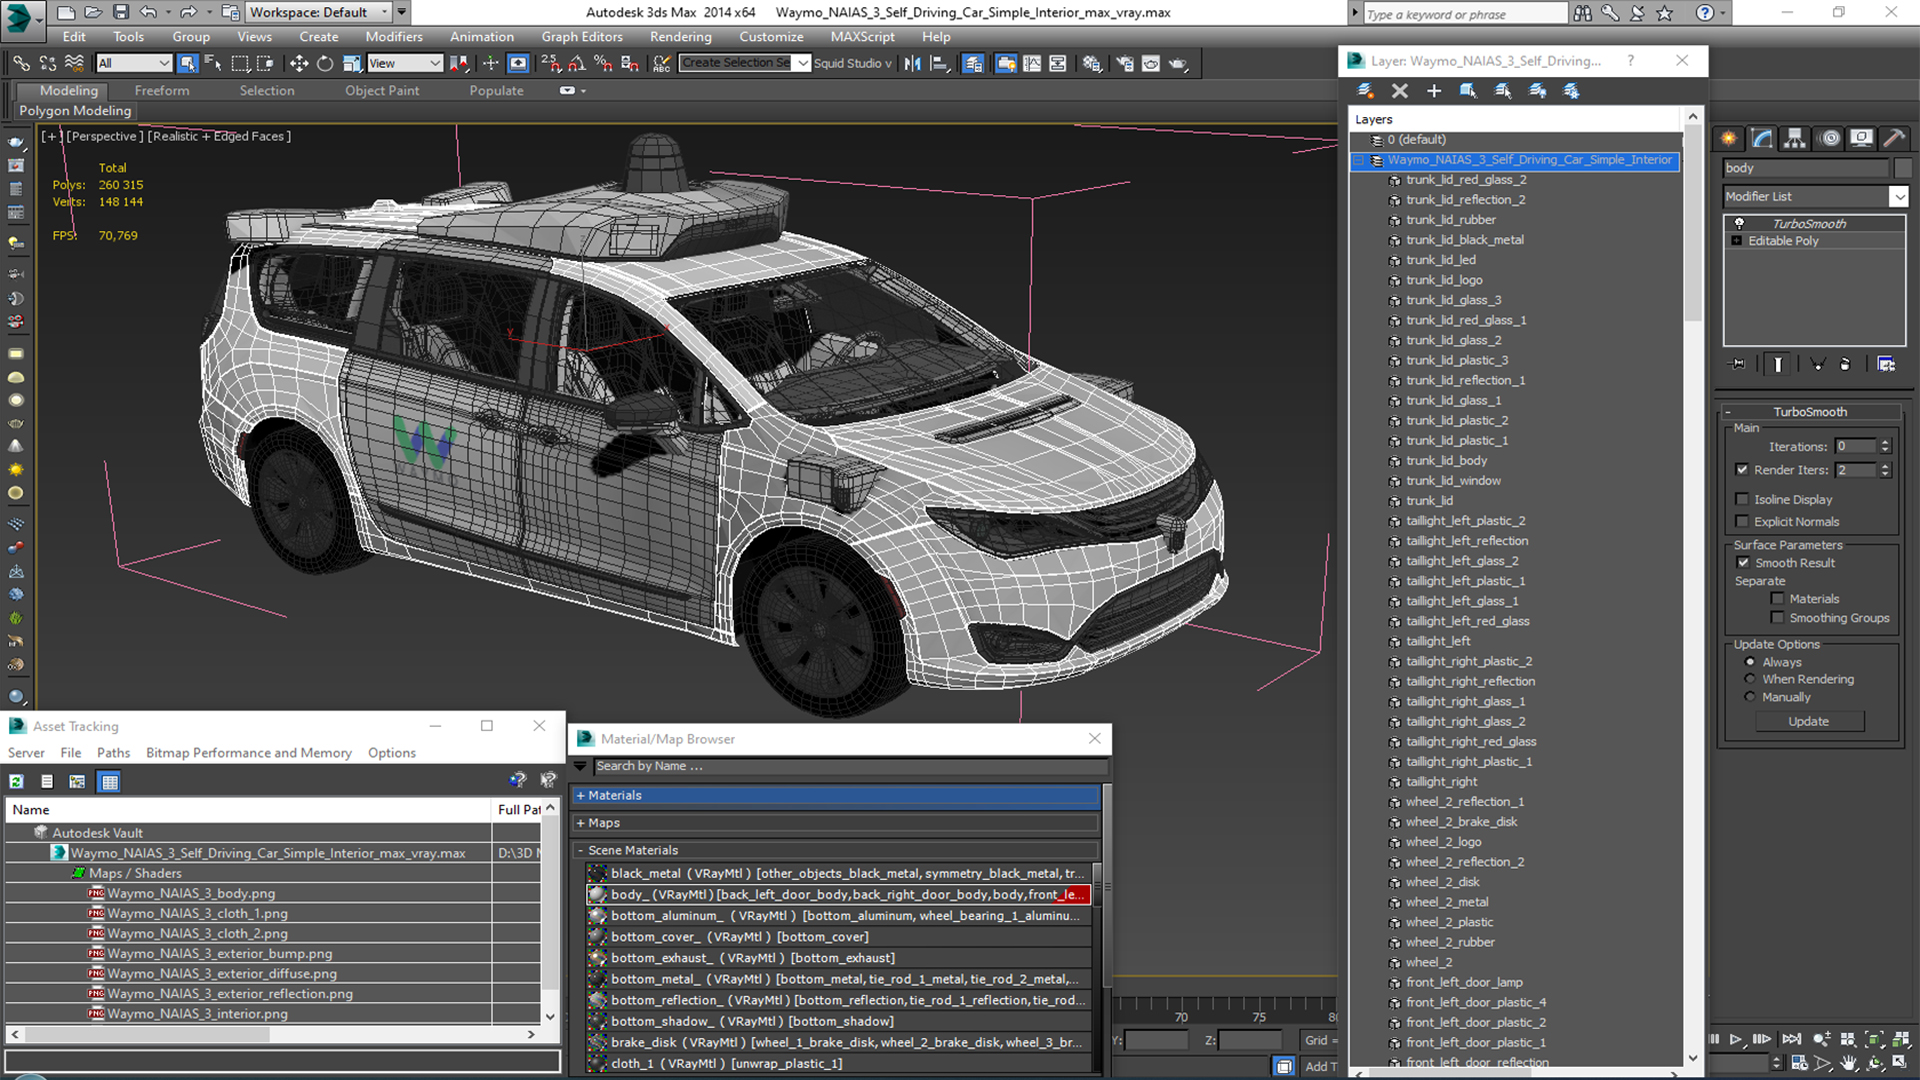This screenshot has height=1080, width=1920.
Task: Open the Display command panel tab
Action: pos(1861,138)
